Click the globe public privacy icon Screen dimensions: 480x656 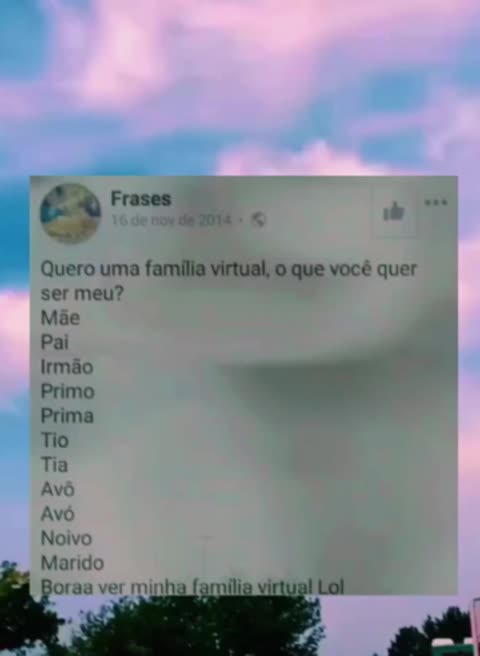coord(258,219)
